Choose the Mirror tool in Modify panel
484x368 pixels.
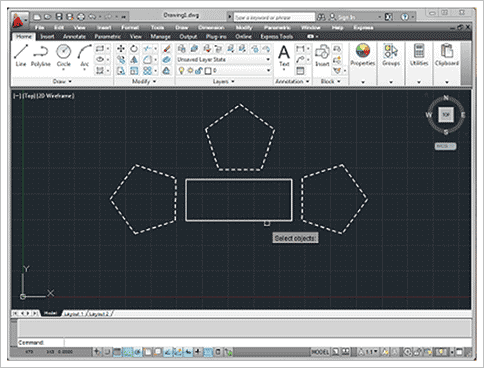click(134, 60)
